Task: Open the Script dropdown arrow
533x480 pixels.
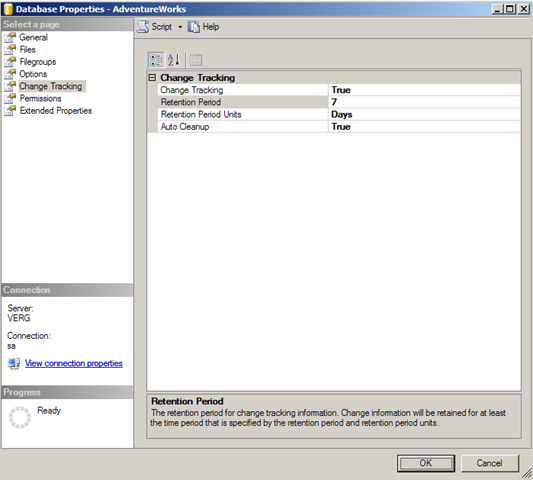Action: 180,27
